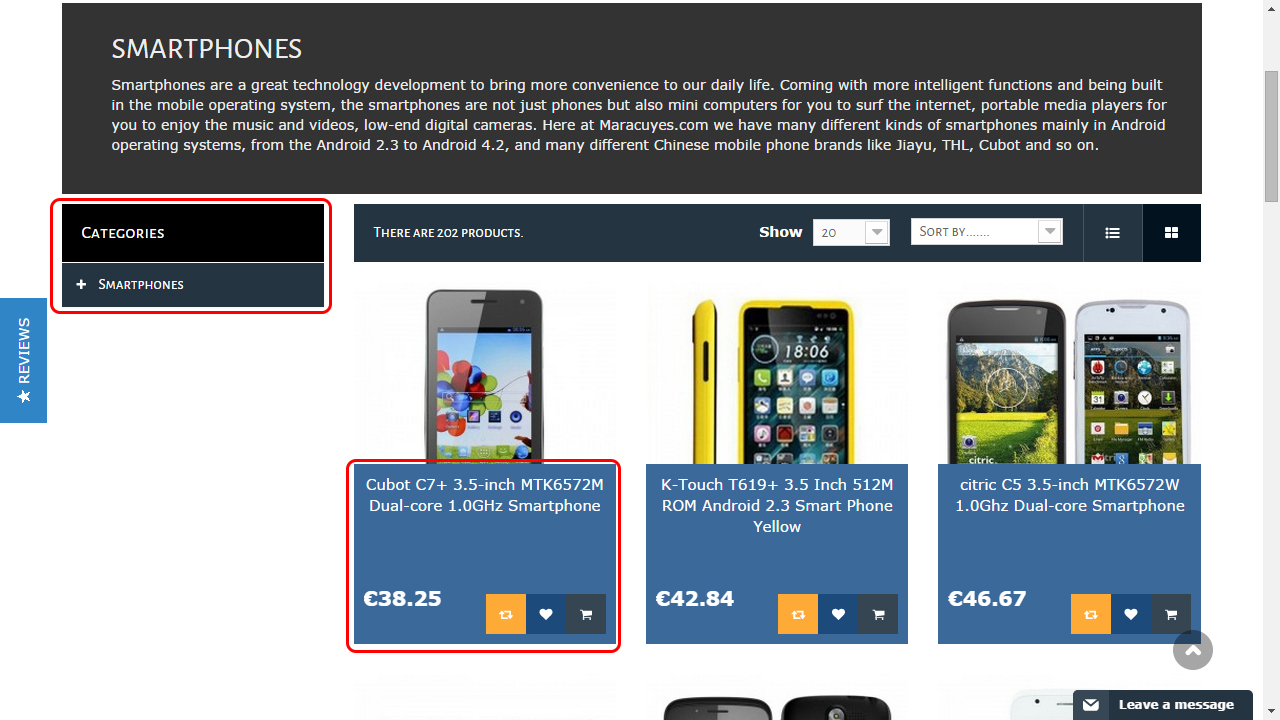Open the Reviews side tab
The width and height of the screenshot is (1280, 720).
(23, 360)
